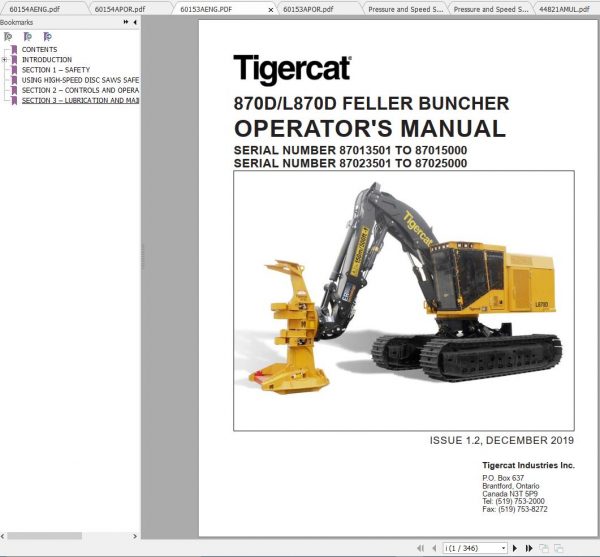Click 'SERIAL NUMBER 87013501 TO 87015000' line
The width and height of the screenshot is (600, 557).
click(350, 150)
